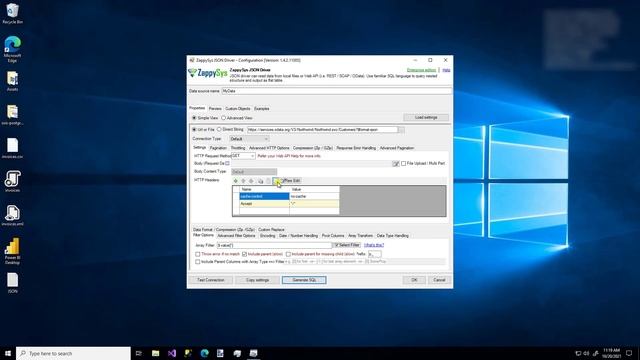640x360 pixels.
Task: Open the Pagination settings tab
Action: (218, 148)
